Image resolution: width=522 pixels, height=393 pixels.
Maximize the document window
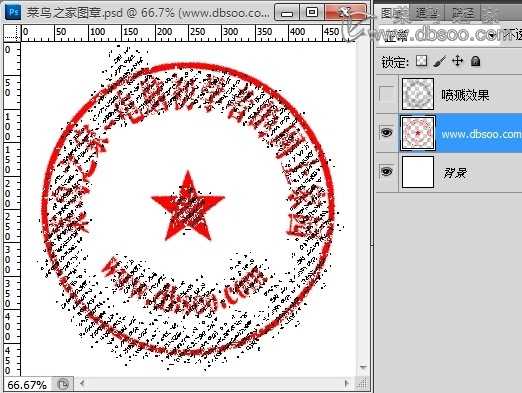[312, 13]
